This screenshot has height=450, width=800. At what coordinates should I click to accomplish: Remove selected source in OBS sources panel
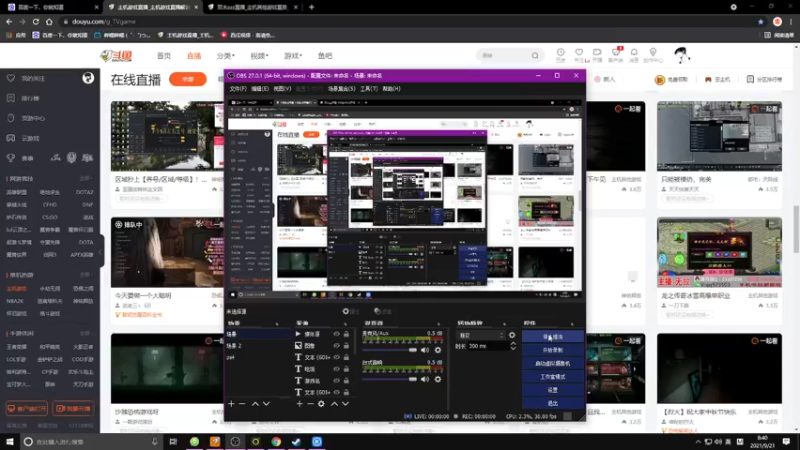[x=310, y=404]
